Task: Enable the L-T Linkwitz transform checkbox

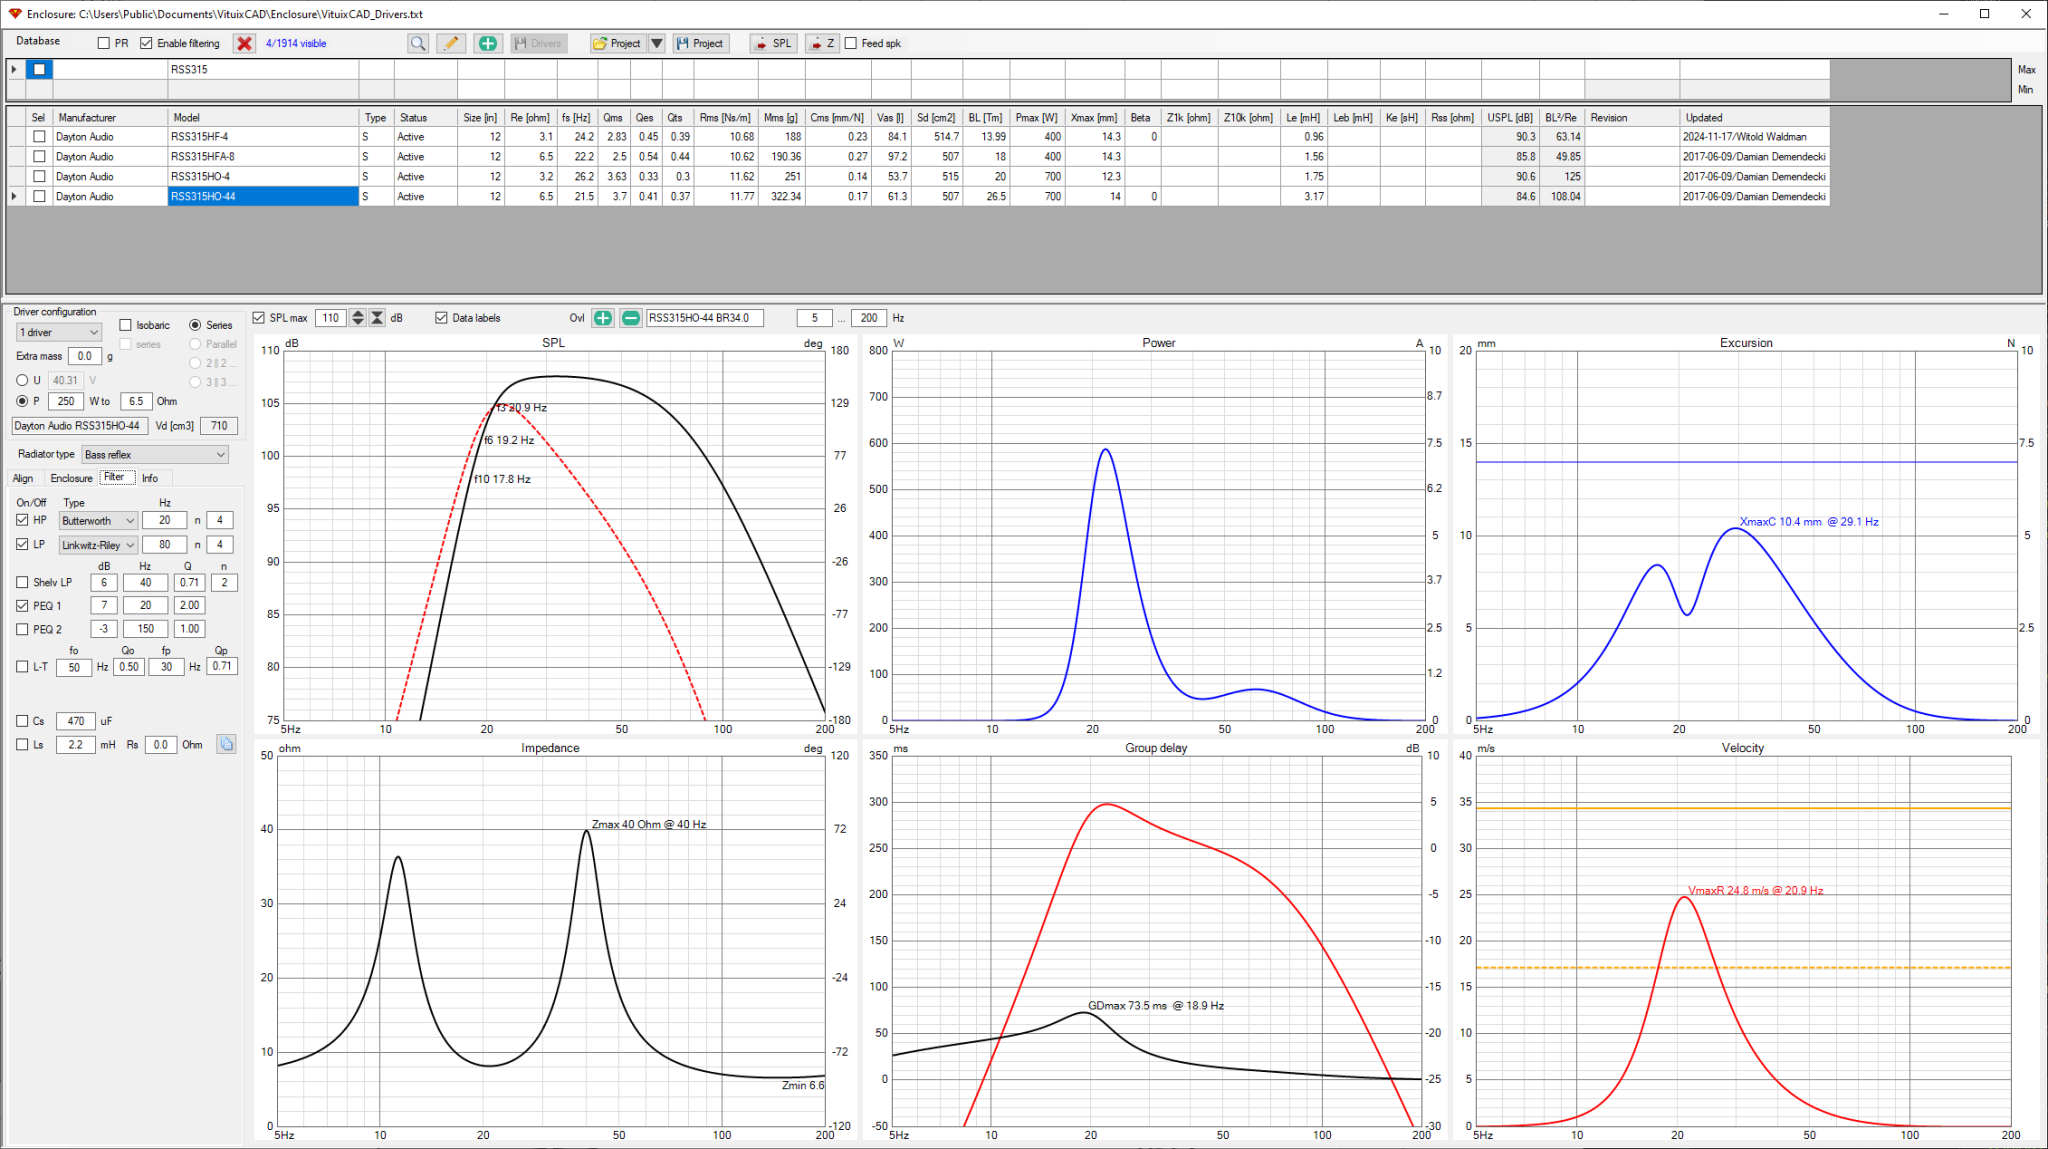Action: 22,666
